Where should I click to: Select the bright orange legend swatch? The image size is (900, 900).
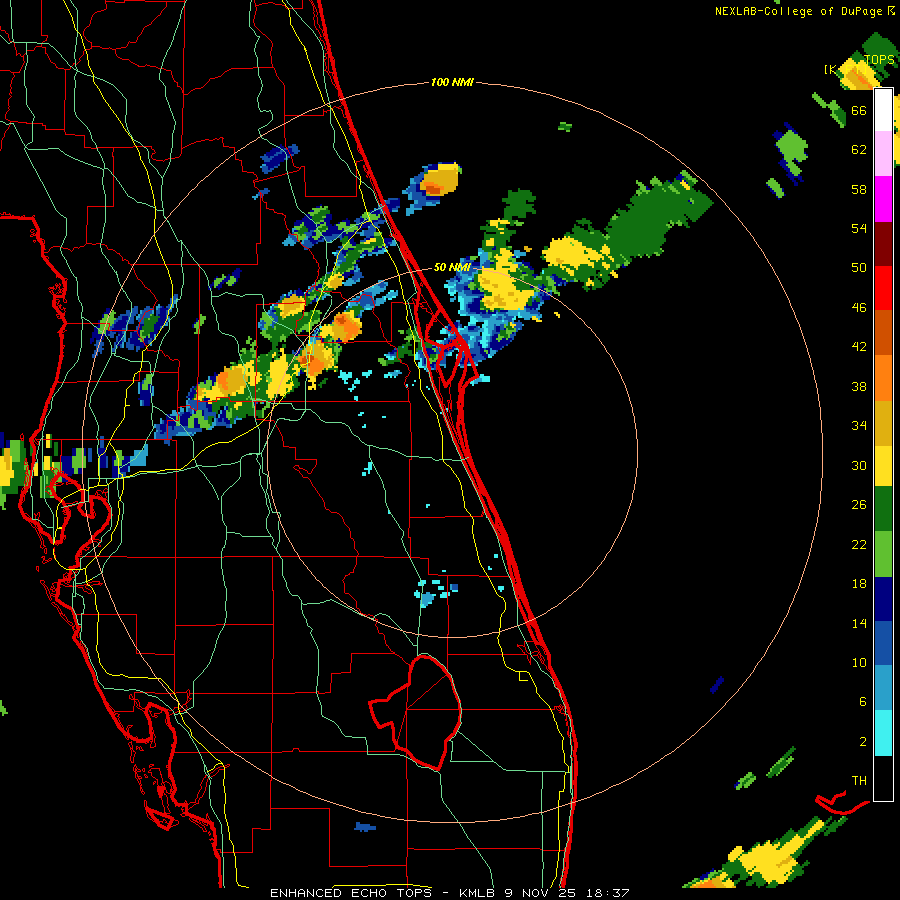point(883,378)
